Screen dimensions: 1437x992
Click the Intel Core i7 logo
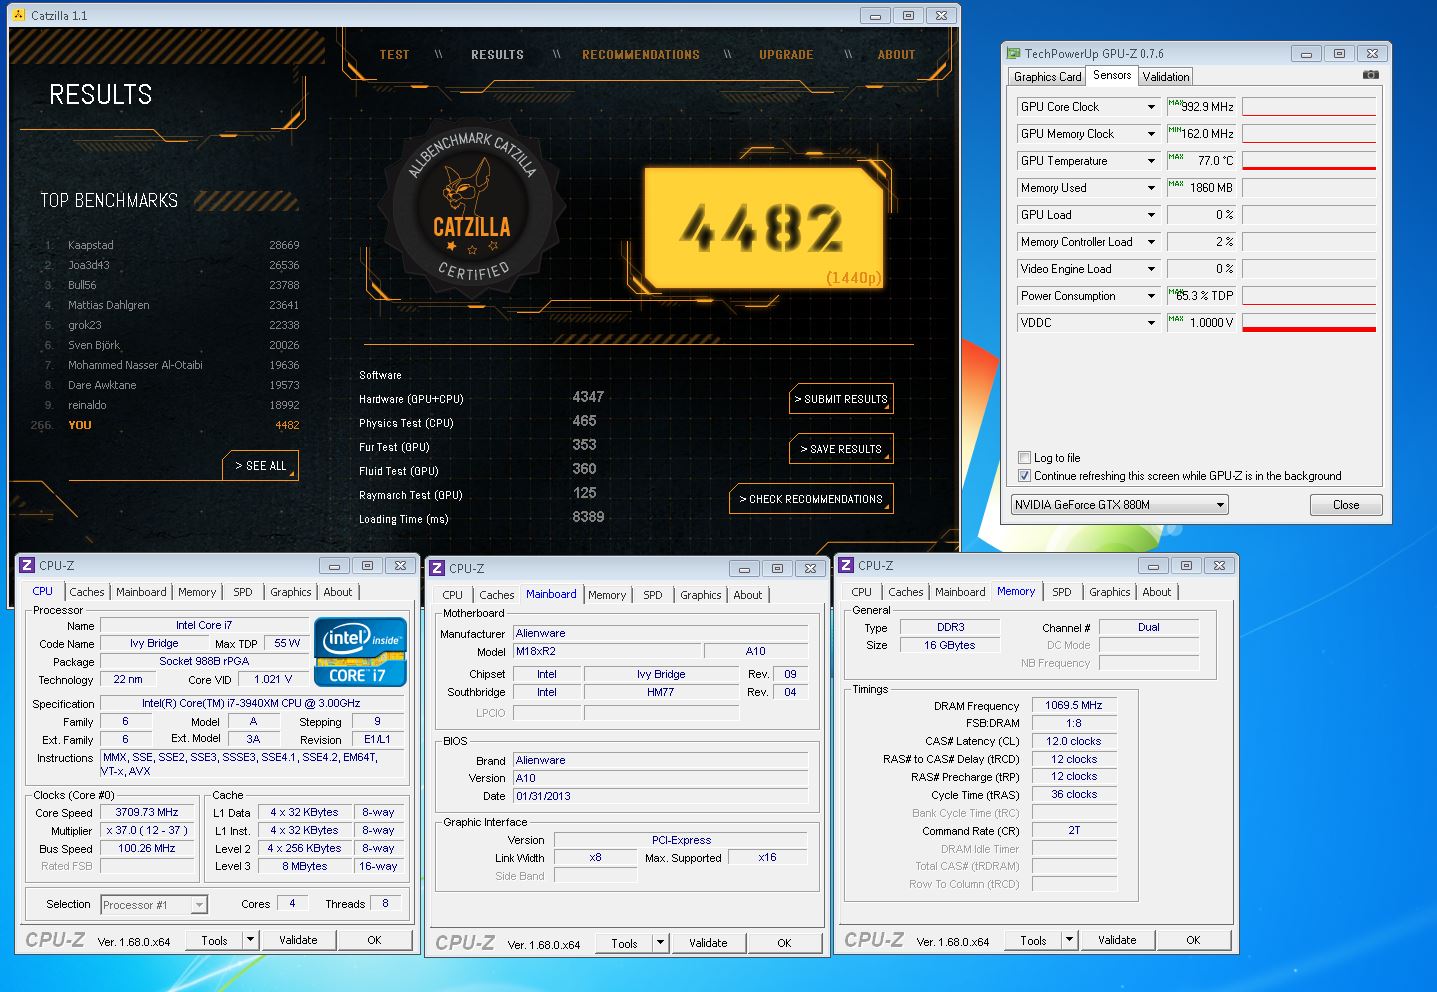click(360, 651)
